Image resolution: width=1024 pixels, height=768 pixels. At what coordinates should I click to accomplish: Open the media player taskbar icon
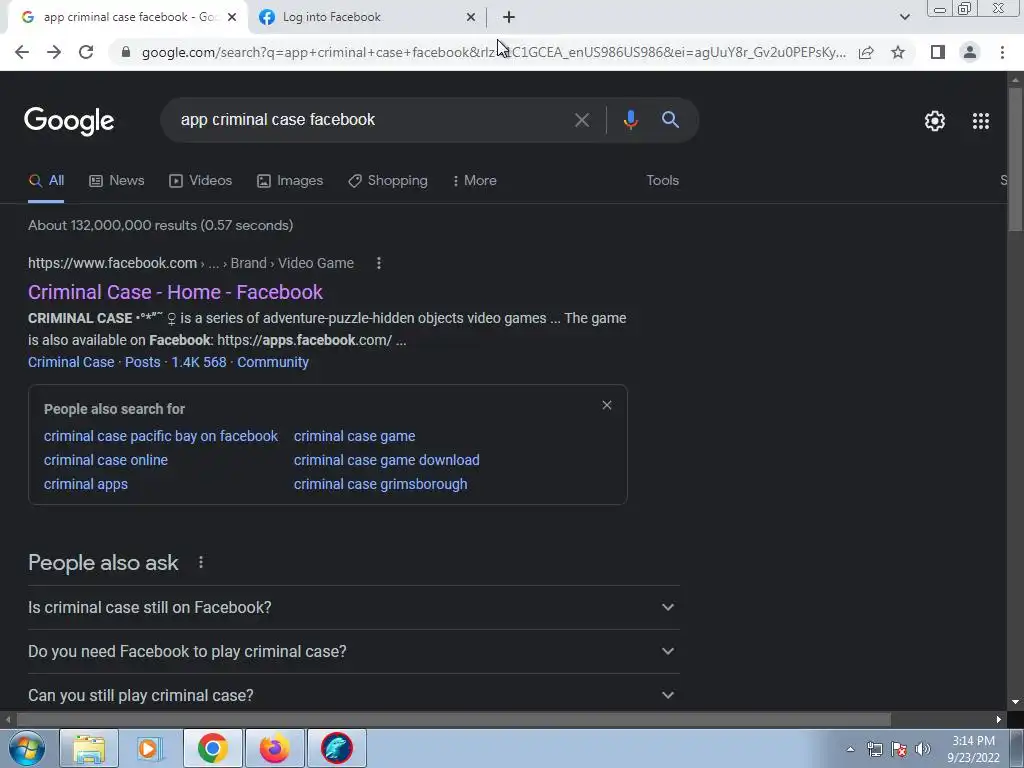coord(150,748)
